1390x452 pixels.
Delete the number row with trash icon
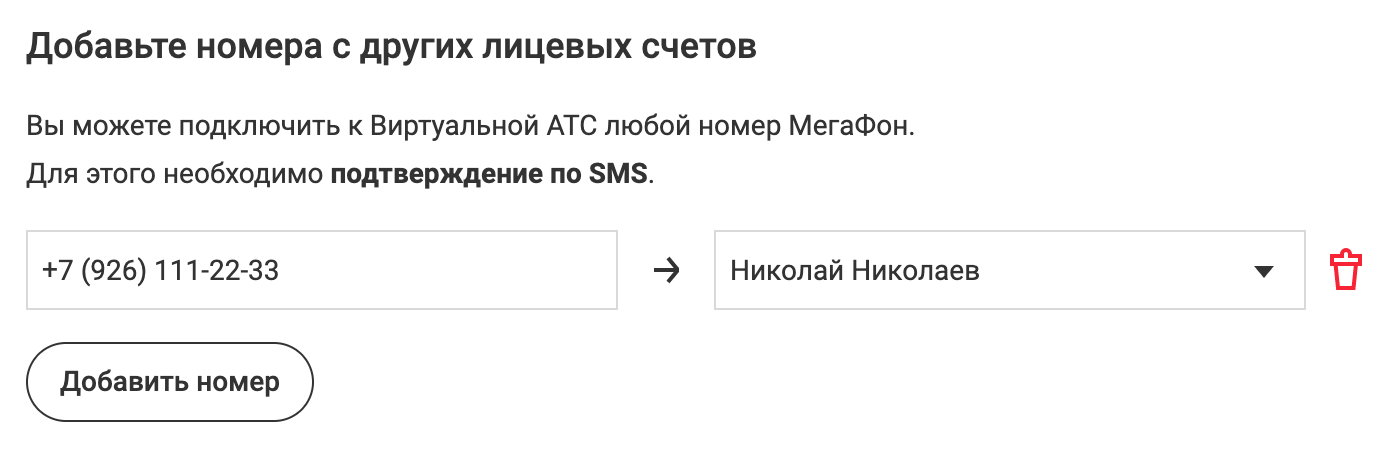coord(1344,271)
